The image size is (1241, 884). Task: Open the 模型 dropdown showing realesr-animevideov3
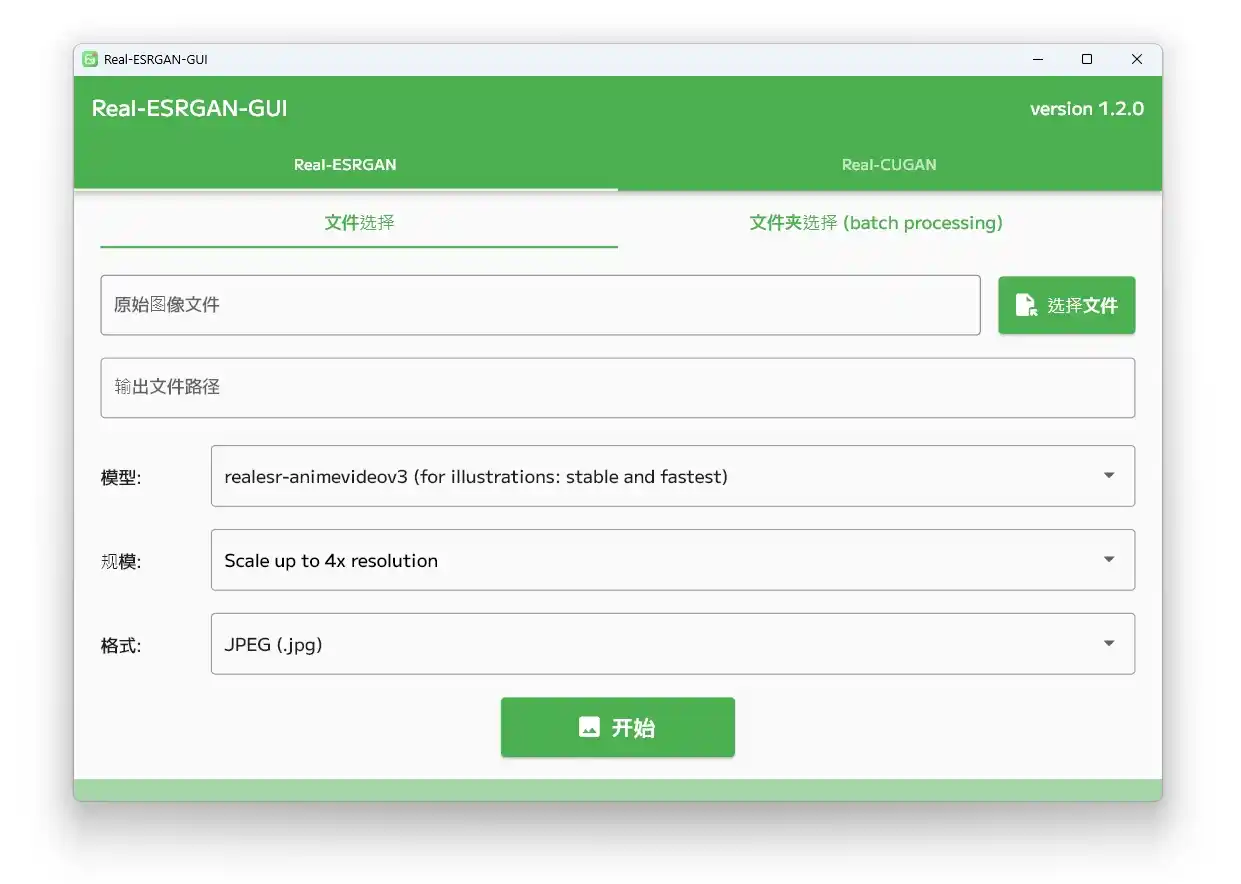pyautogui.click(x=673, y=476)
